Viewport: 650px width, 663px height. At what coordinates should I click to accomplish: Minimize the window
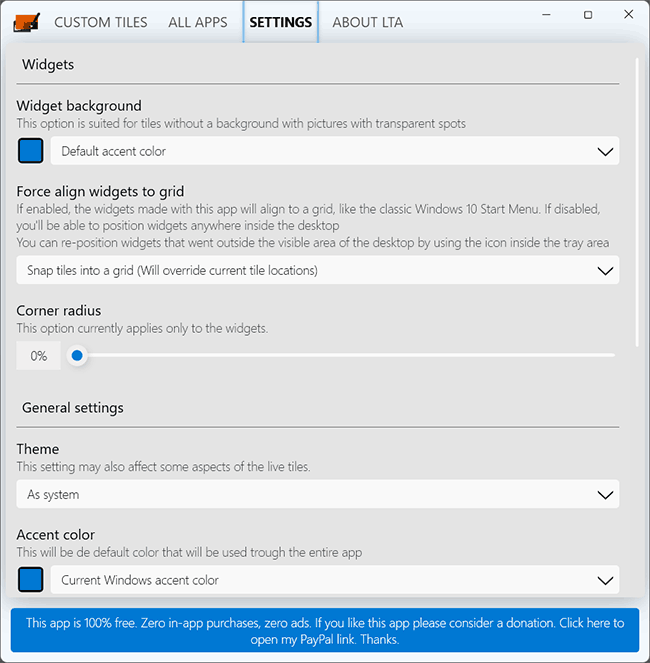(546, 15)
